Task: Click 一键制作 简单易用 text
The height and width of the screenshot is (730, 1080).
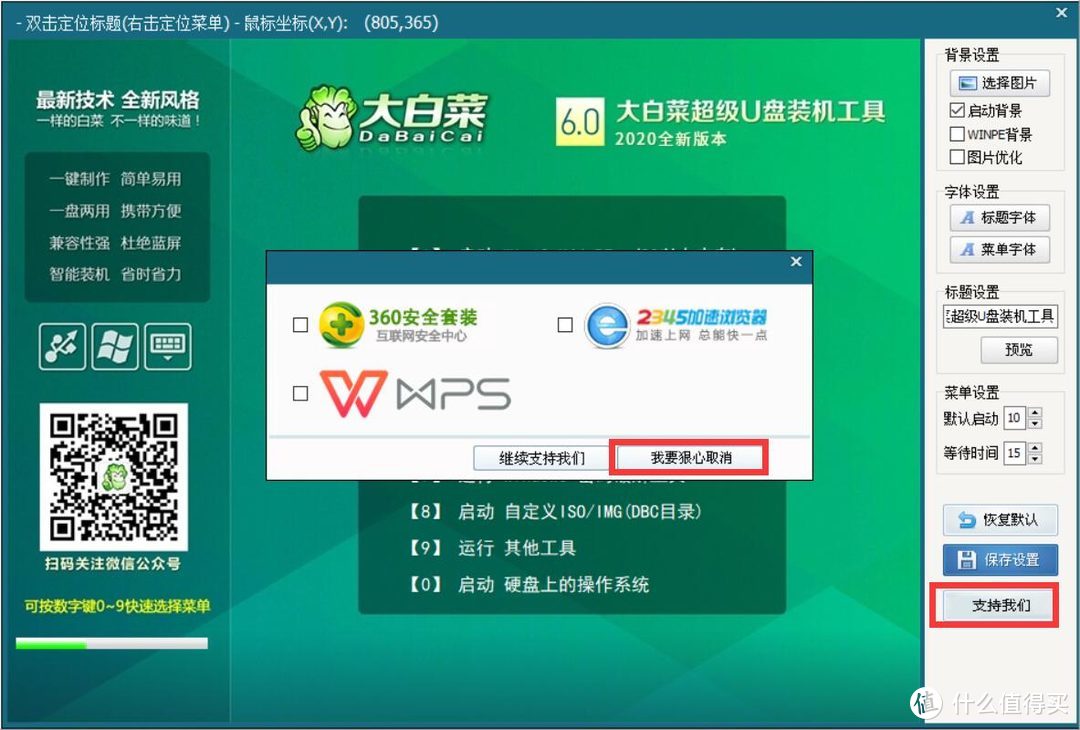Action: (115, 179)
